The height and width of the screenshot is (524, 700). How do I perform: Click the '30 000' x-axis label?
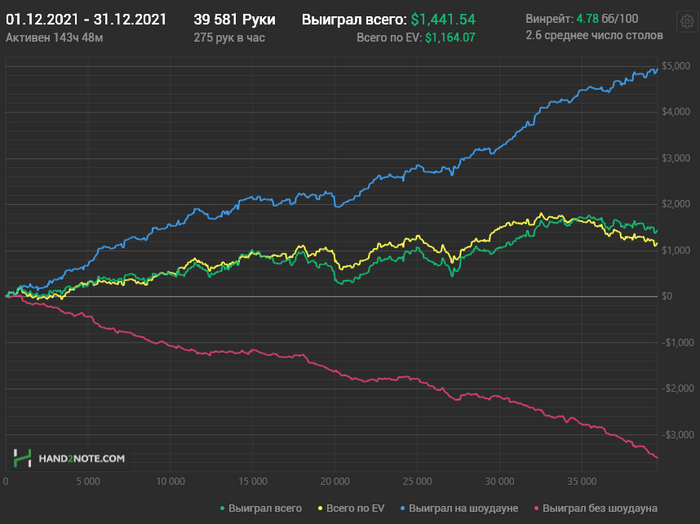500,482
